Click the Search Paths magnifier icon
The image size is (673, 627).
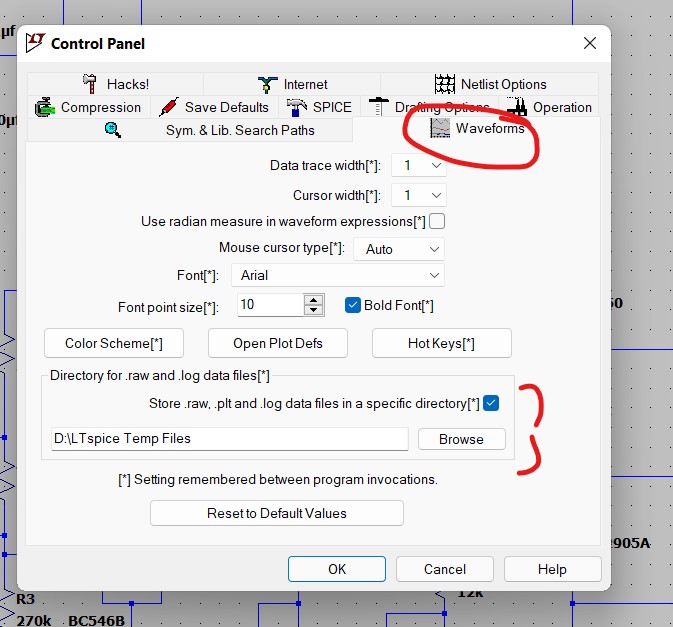(x=113, y=130)
